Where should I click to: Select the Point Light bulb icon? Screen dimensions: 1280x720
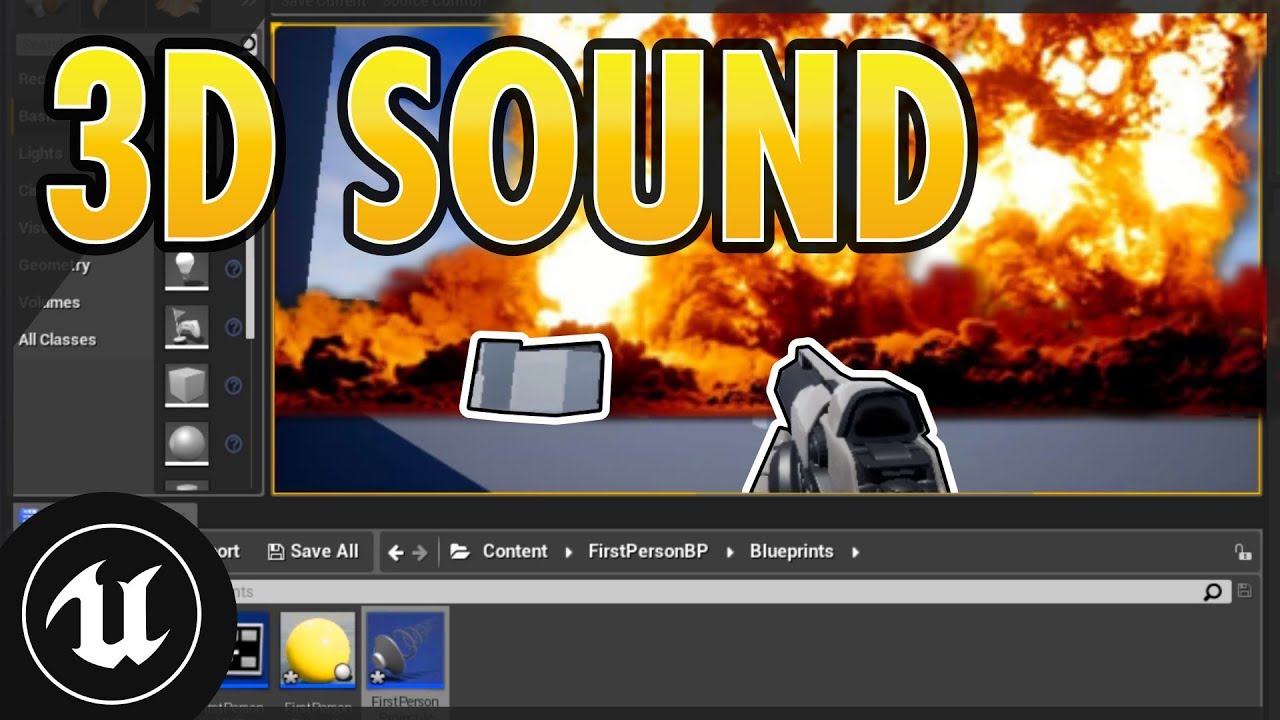tap(187, 269)
